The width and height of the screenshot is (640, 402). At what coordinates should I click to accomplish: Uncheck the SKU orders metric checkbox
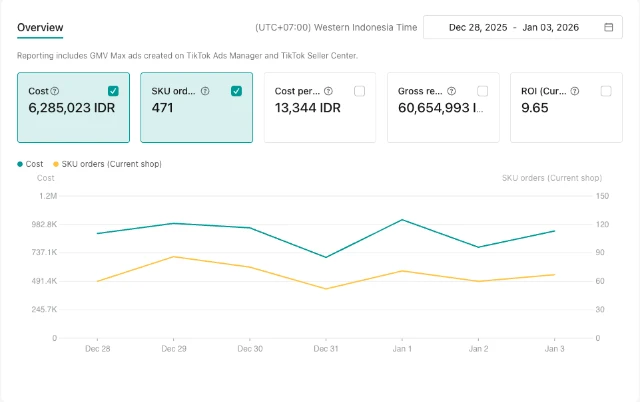point(236,91)
